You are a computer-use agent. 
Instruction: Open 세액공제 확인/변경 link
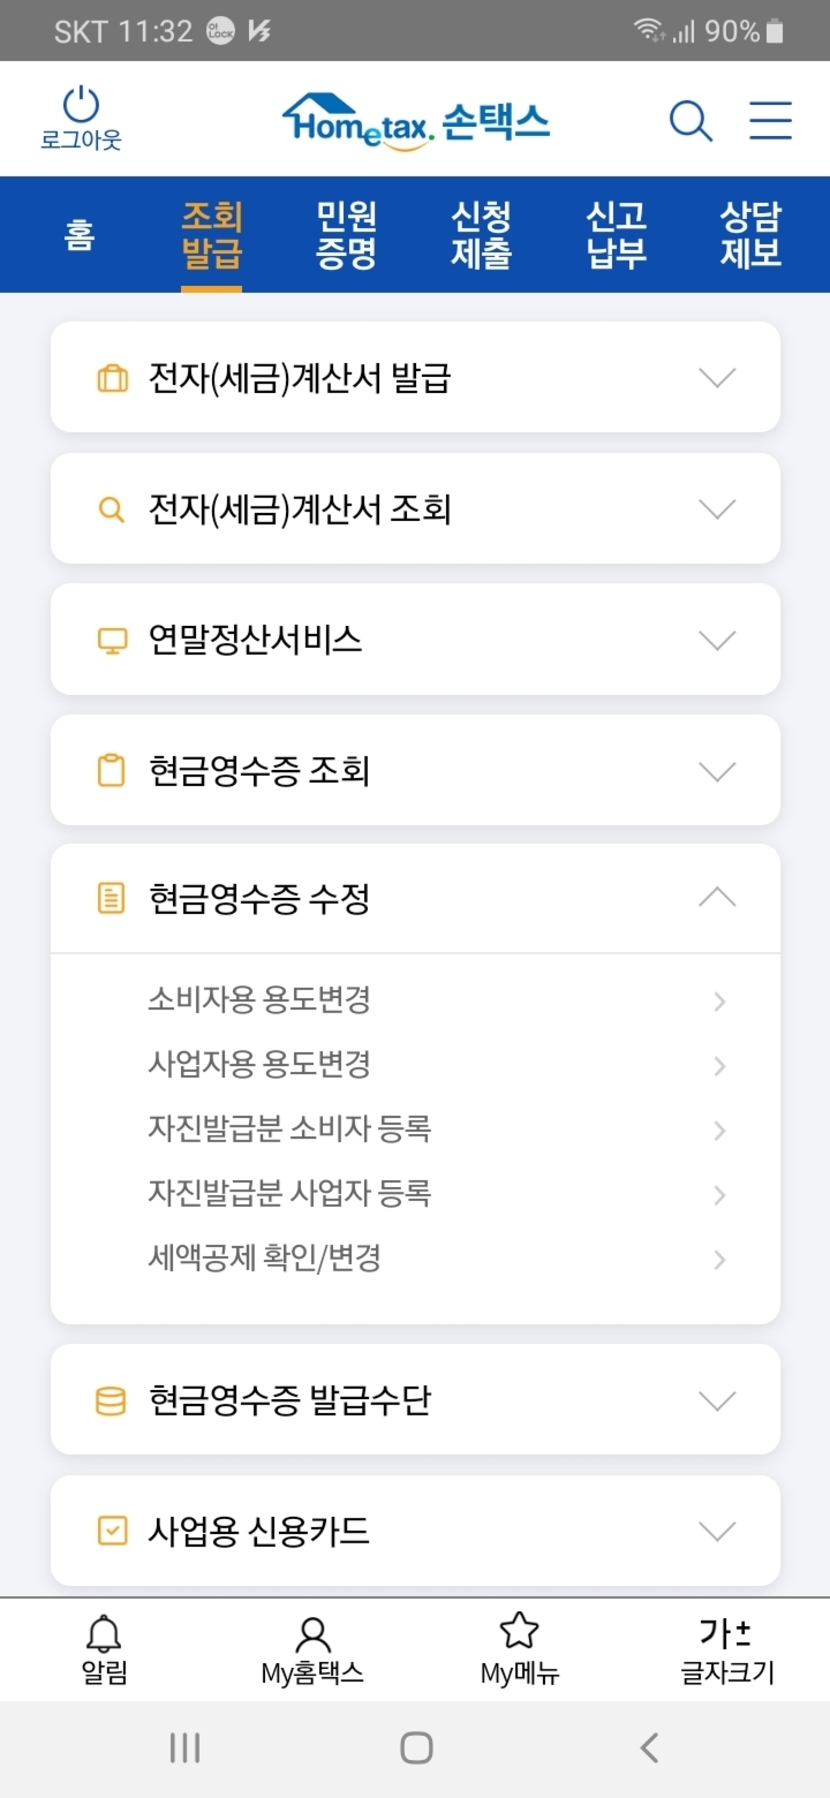[x=265, y=1258]
